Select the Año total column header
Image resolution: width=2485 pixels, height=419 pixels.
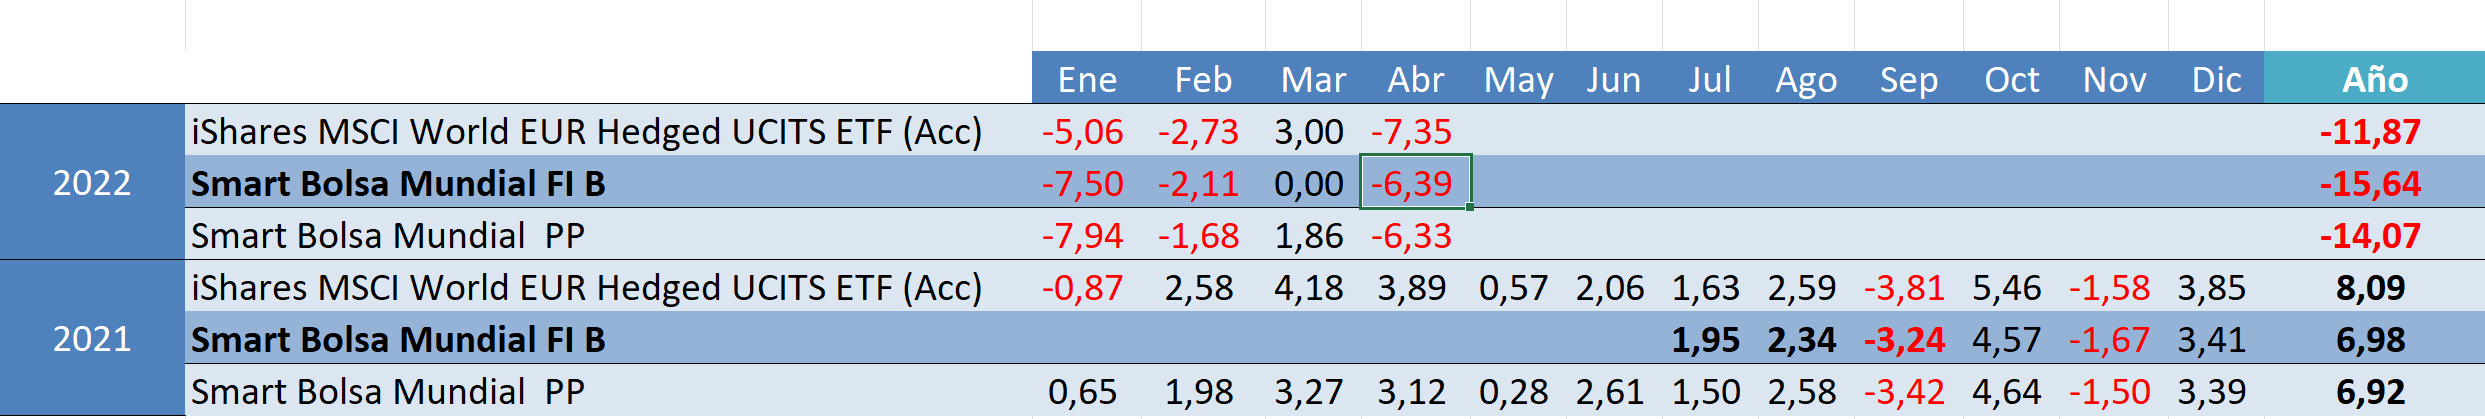[2374, 79]
